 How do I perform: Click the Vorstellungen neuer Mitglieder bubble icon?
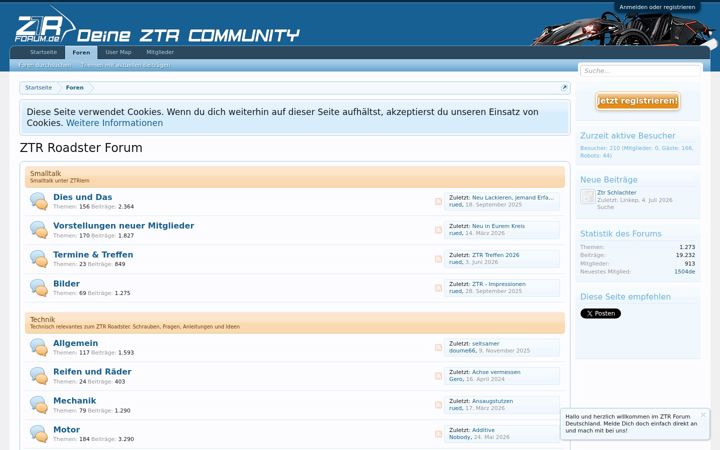pos(39,230)
